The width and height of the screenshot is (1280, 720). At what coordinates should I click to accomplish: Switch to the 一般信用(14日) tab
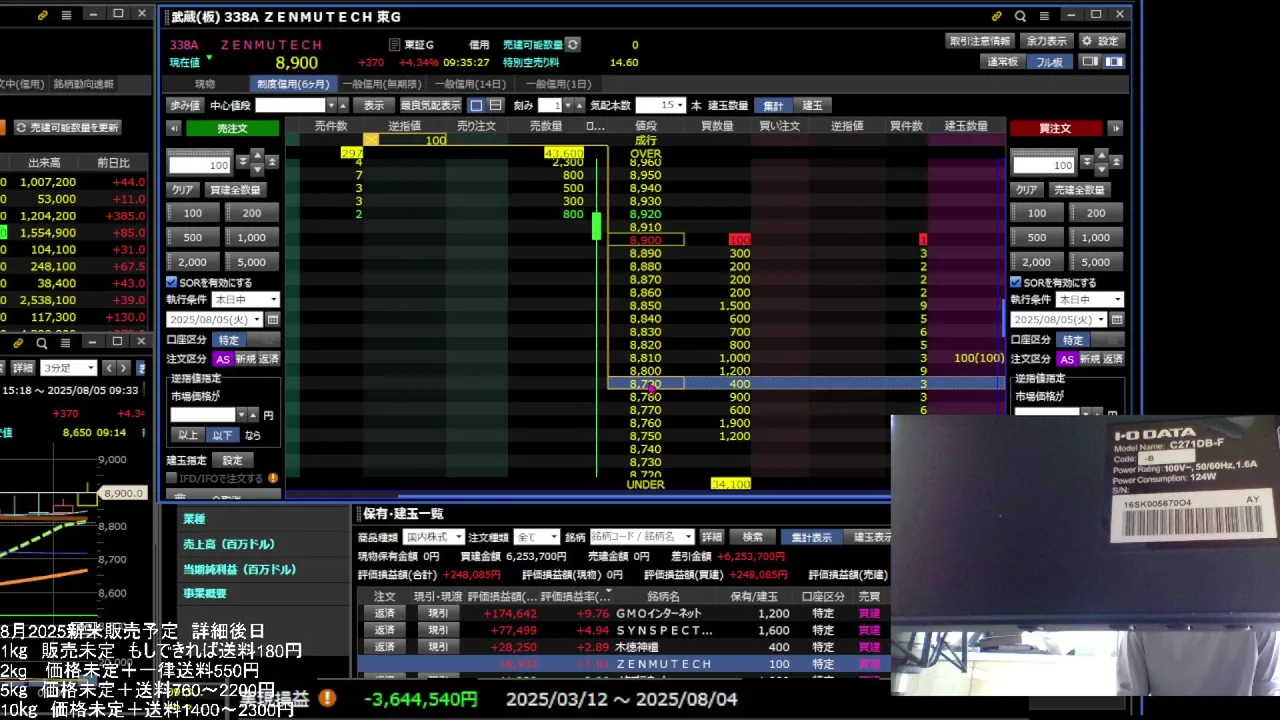(x=472, y=84)
